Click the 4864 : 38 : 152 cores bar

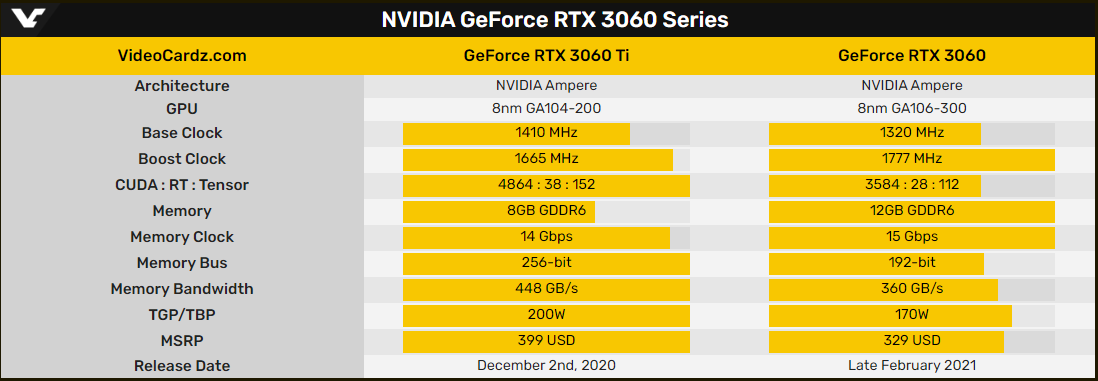coord(546,186)
